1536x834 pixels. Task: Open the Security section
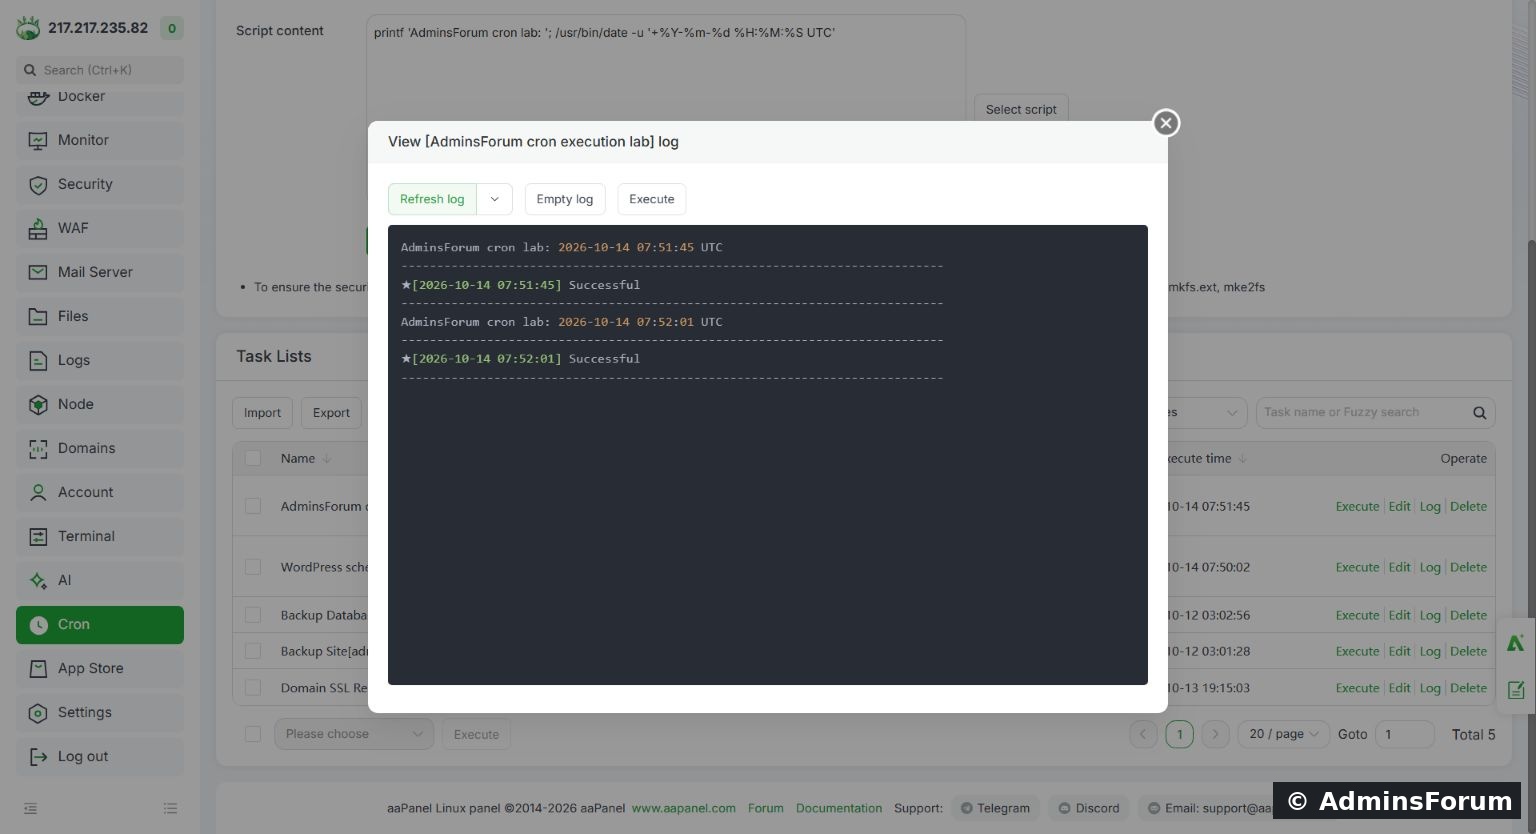pos(100,184)
